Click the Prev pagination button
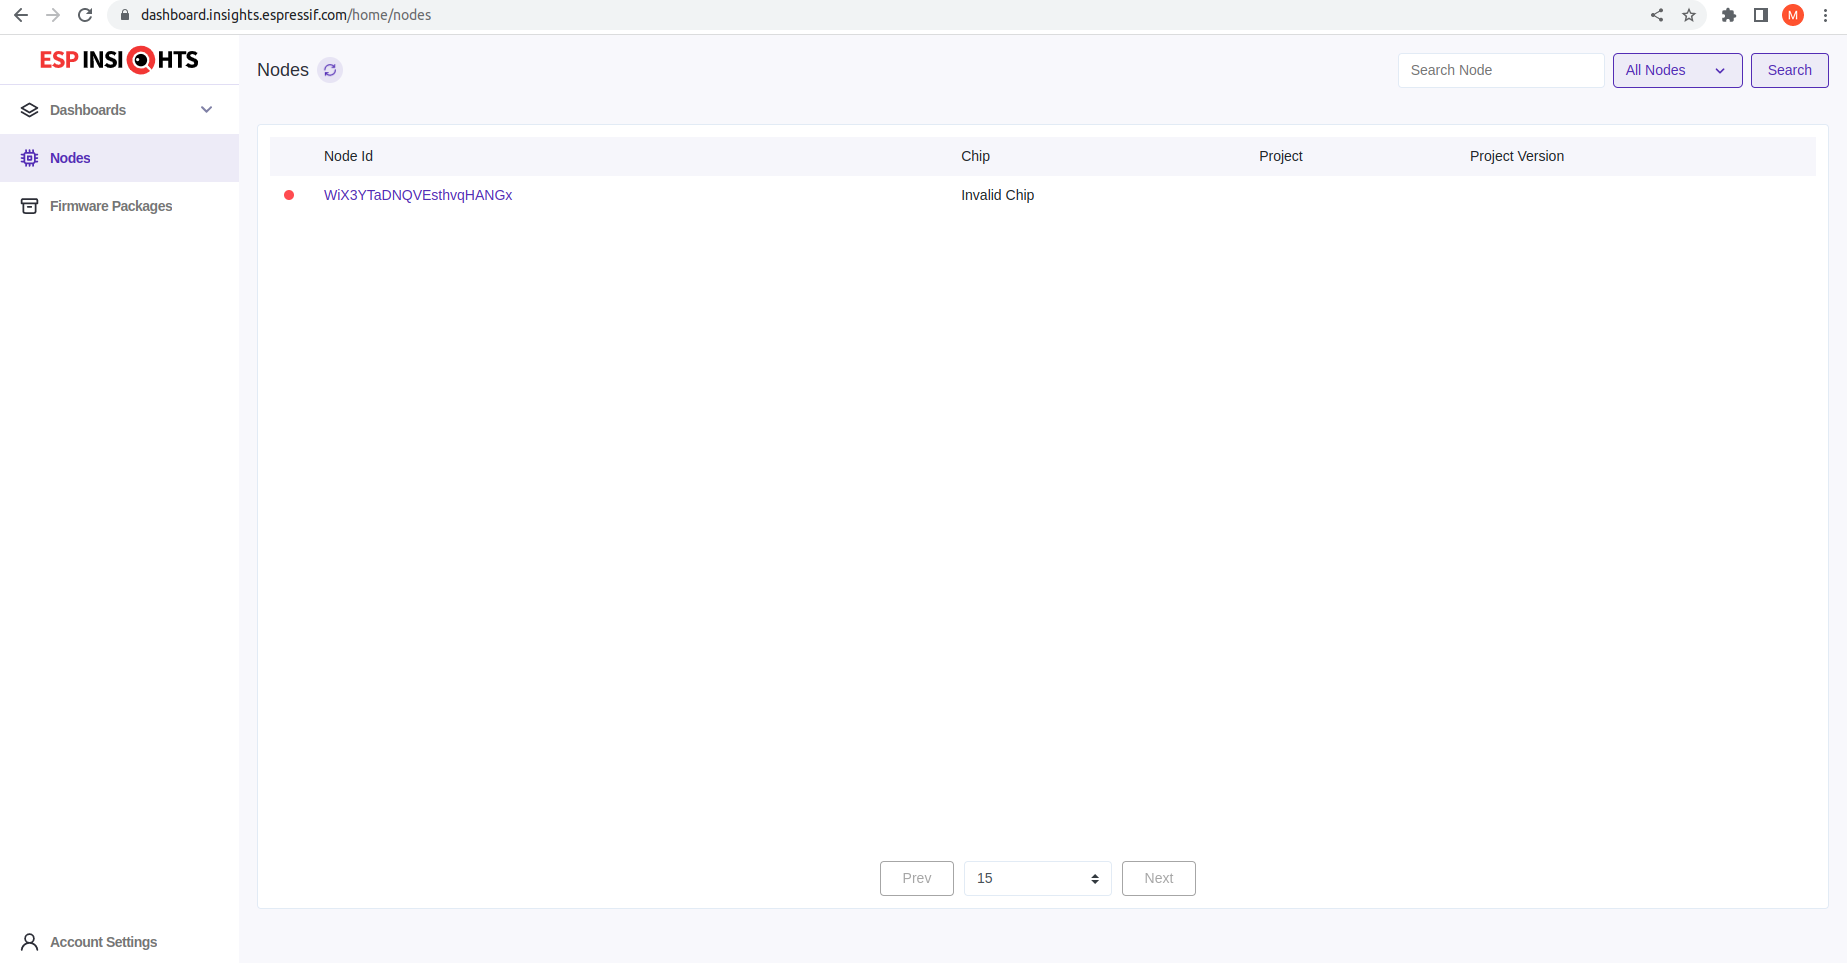Screen dimensions: 1847x963 (917, 878)
